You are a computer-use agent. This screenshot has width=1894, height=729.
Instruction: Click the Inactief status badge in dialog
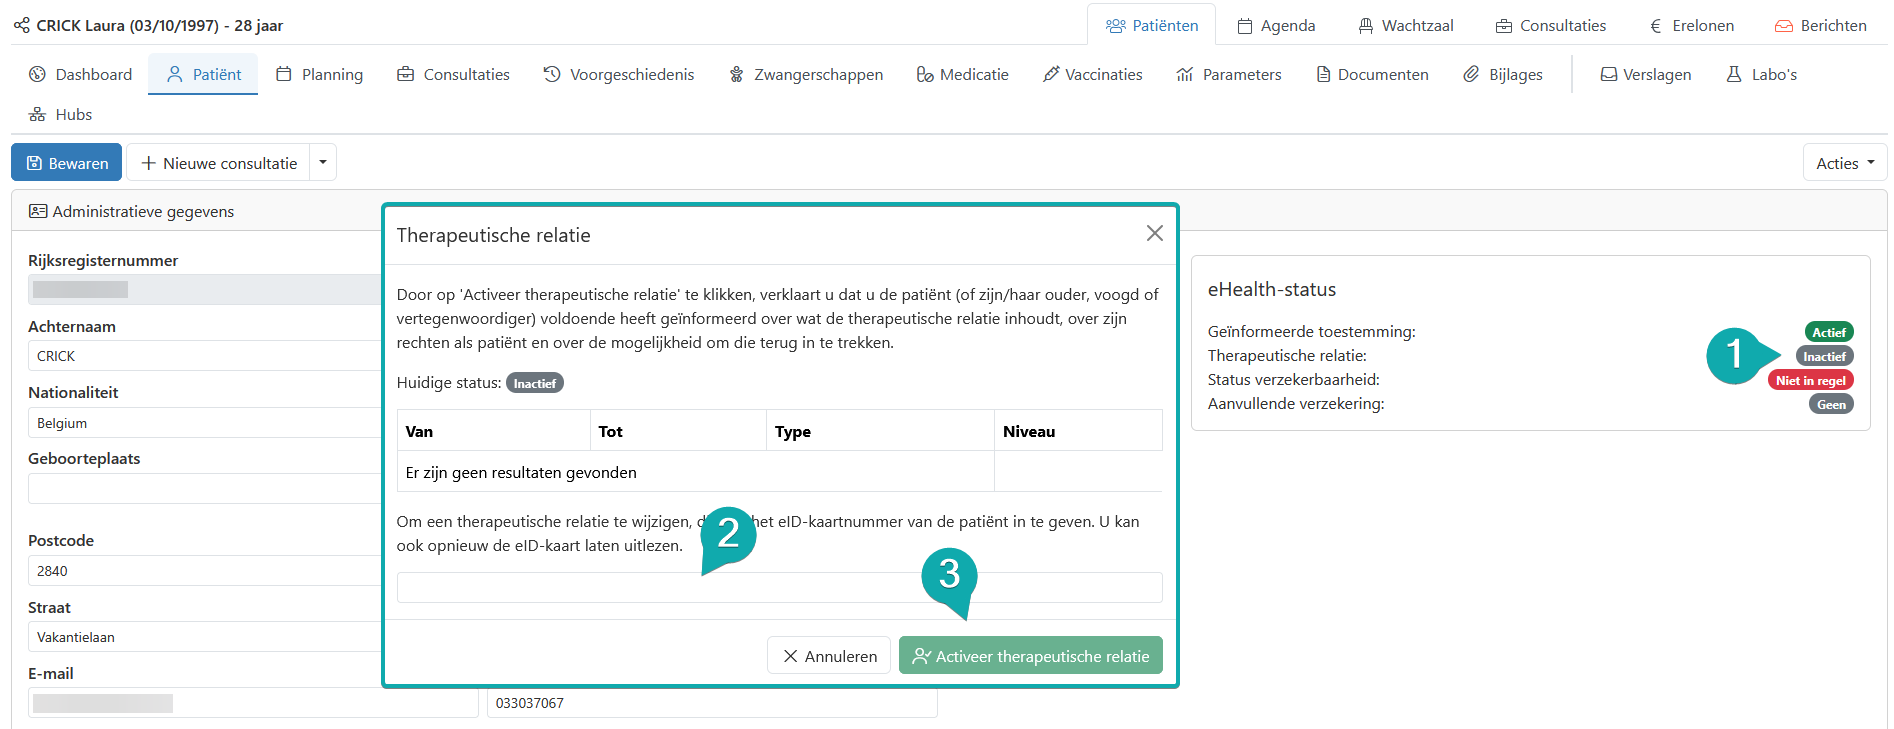tap(535, 383)
